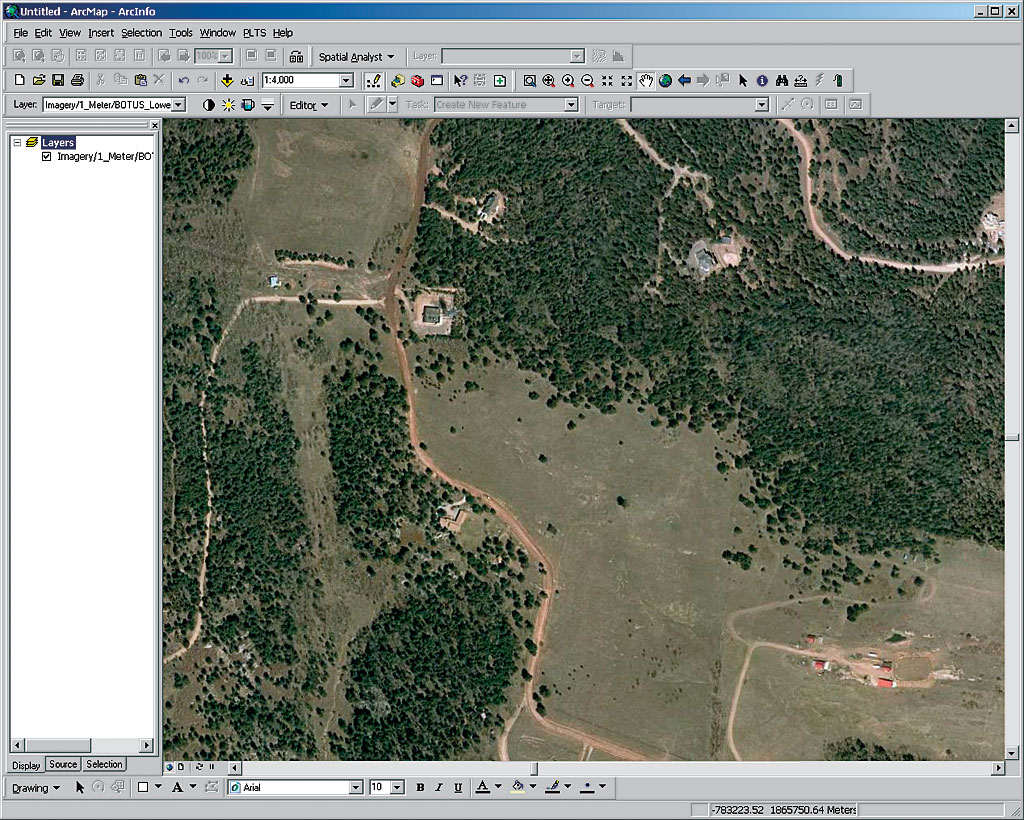
Task: Click the fill color paint bucket
Action: [518, 787]
